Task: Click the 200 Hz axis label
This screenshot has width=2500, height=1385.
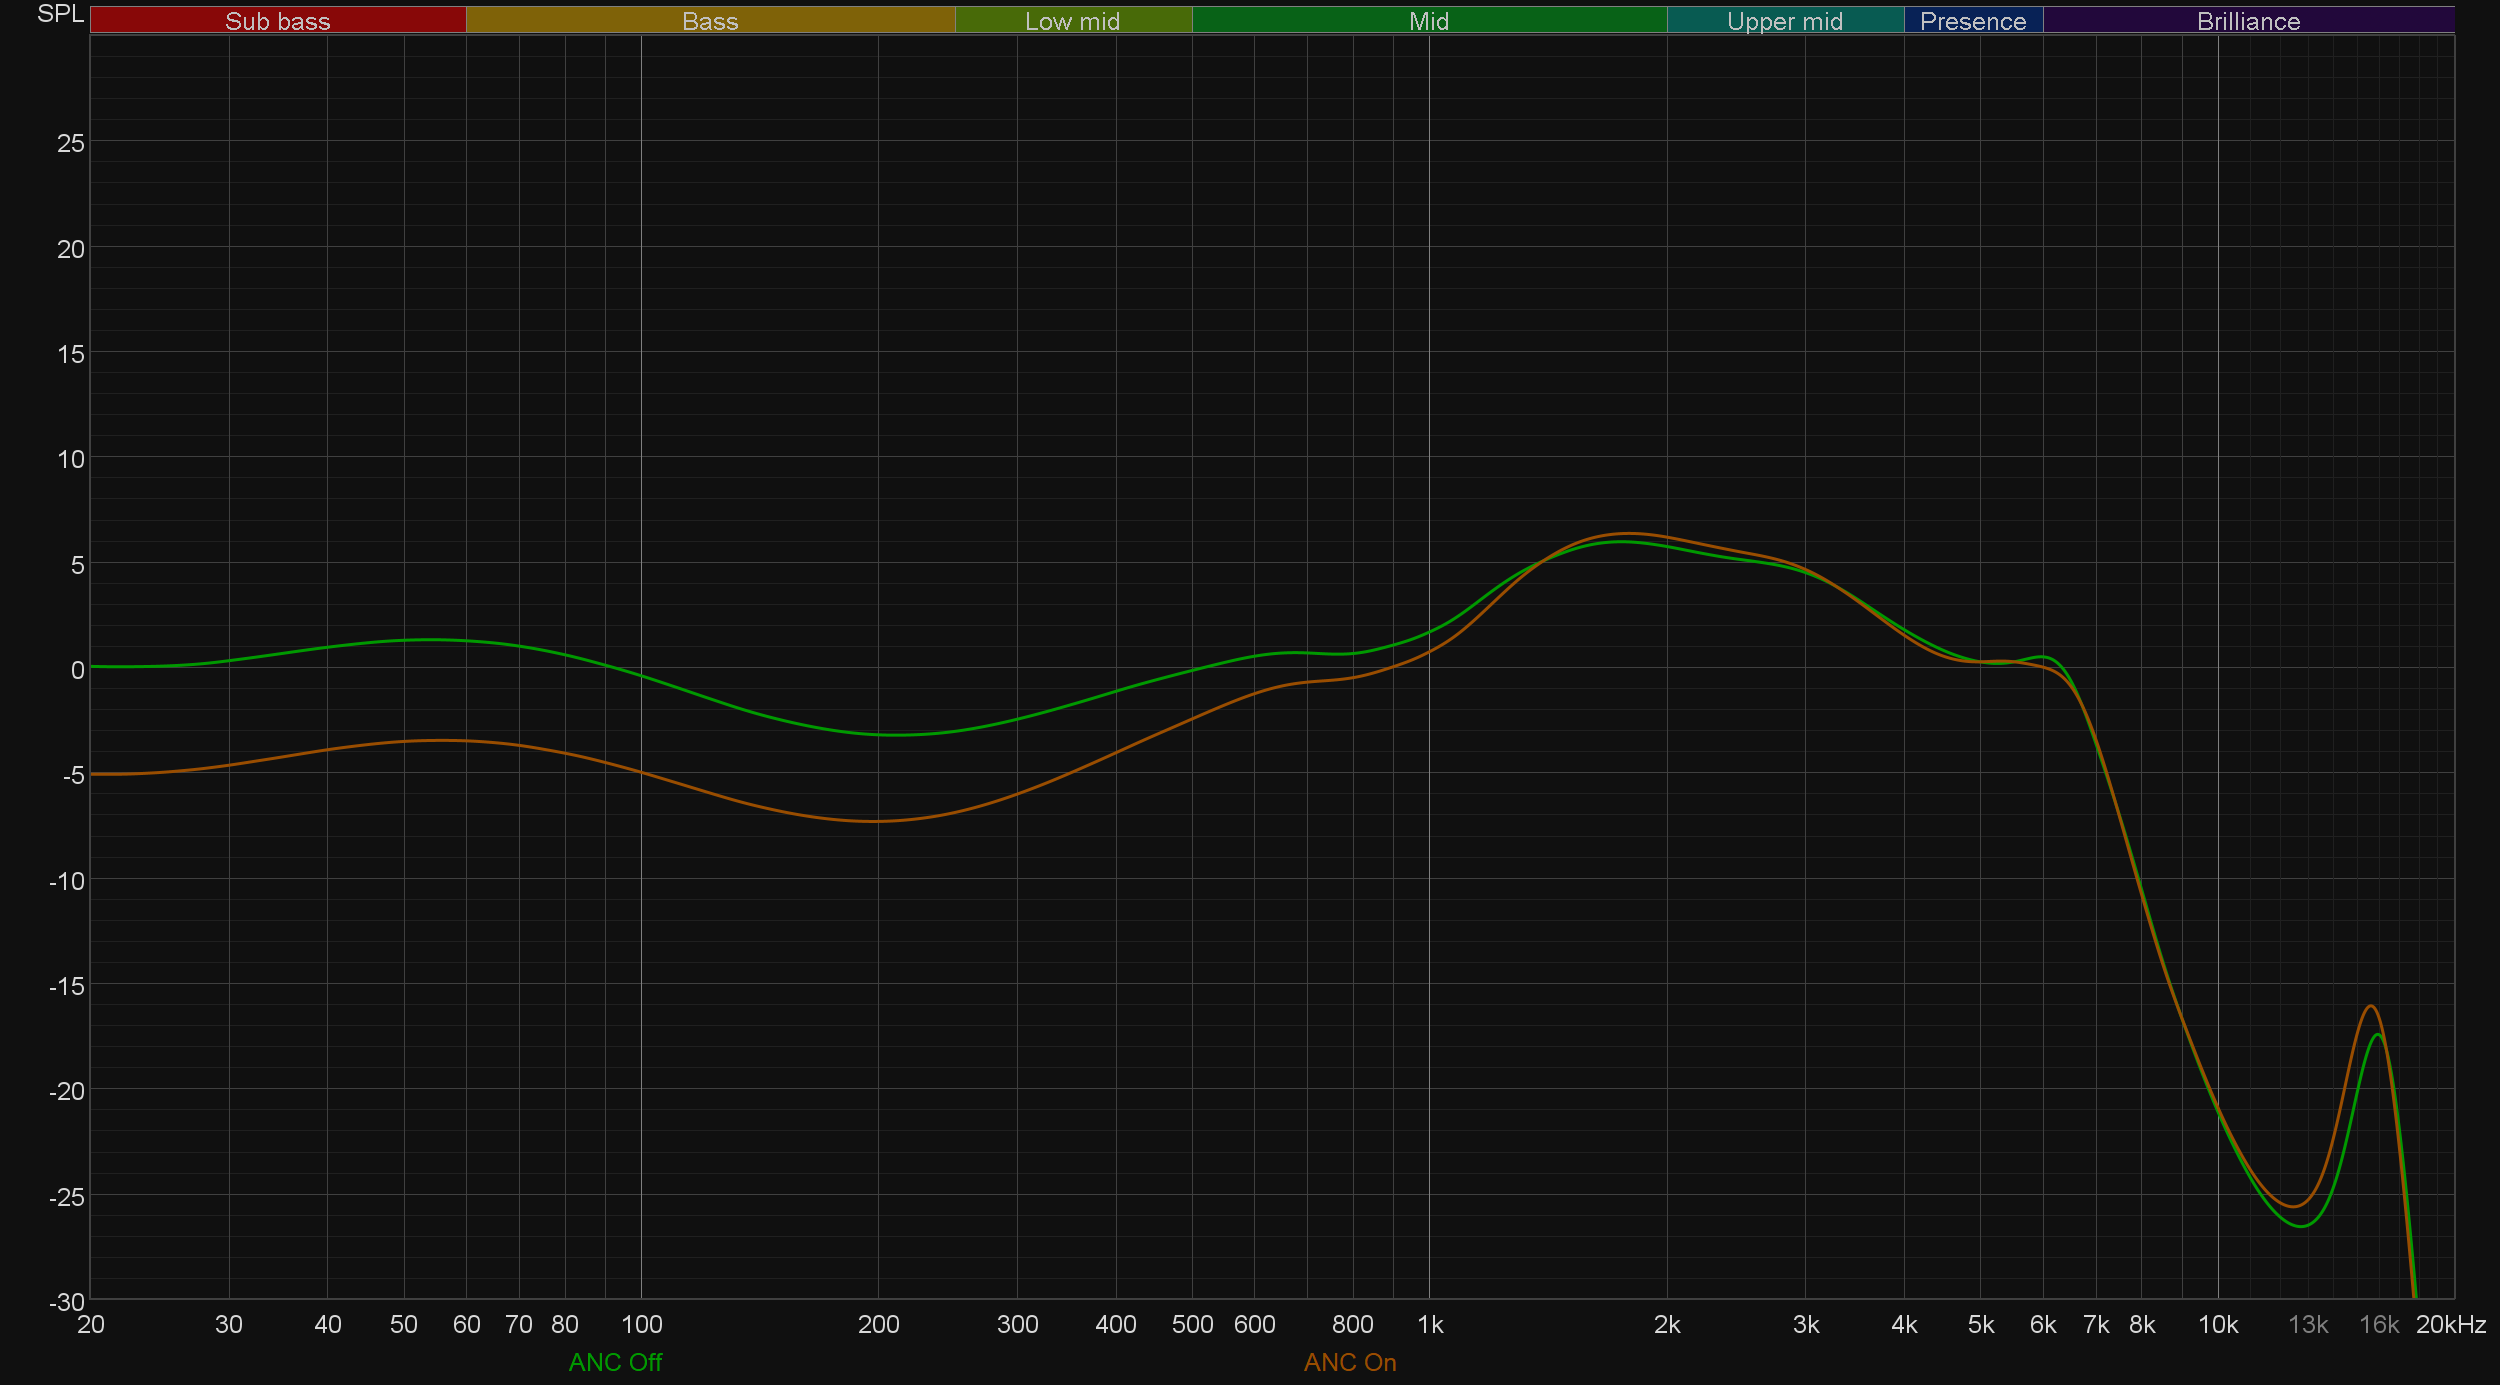Action: (878, 1325)
